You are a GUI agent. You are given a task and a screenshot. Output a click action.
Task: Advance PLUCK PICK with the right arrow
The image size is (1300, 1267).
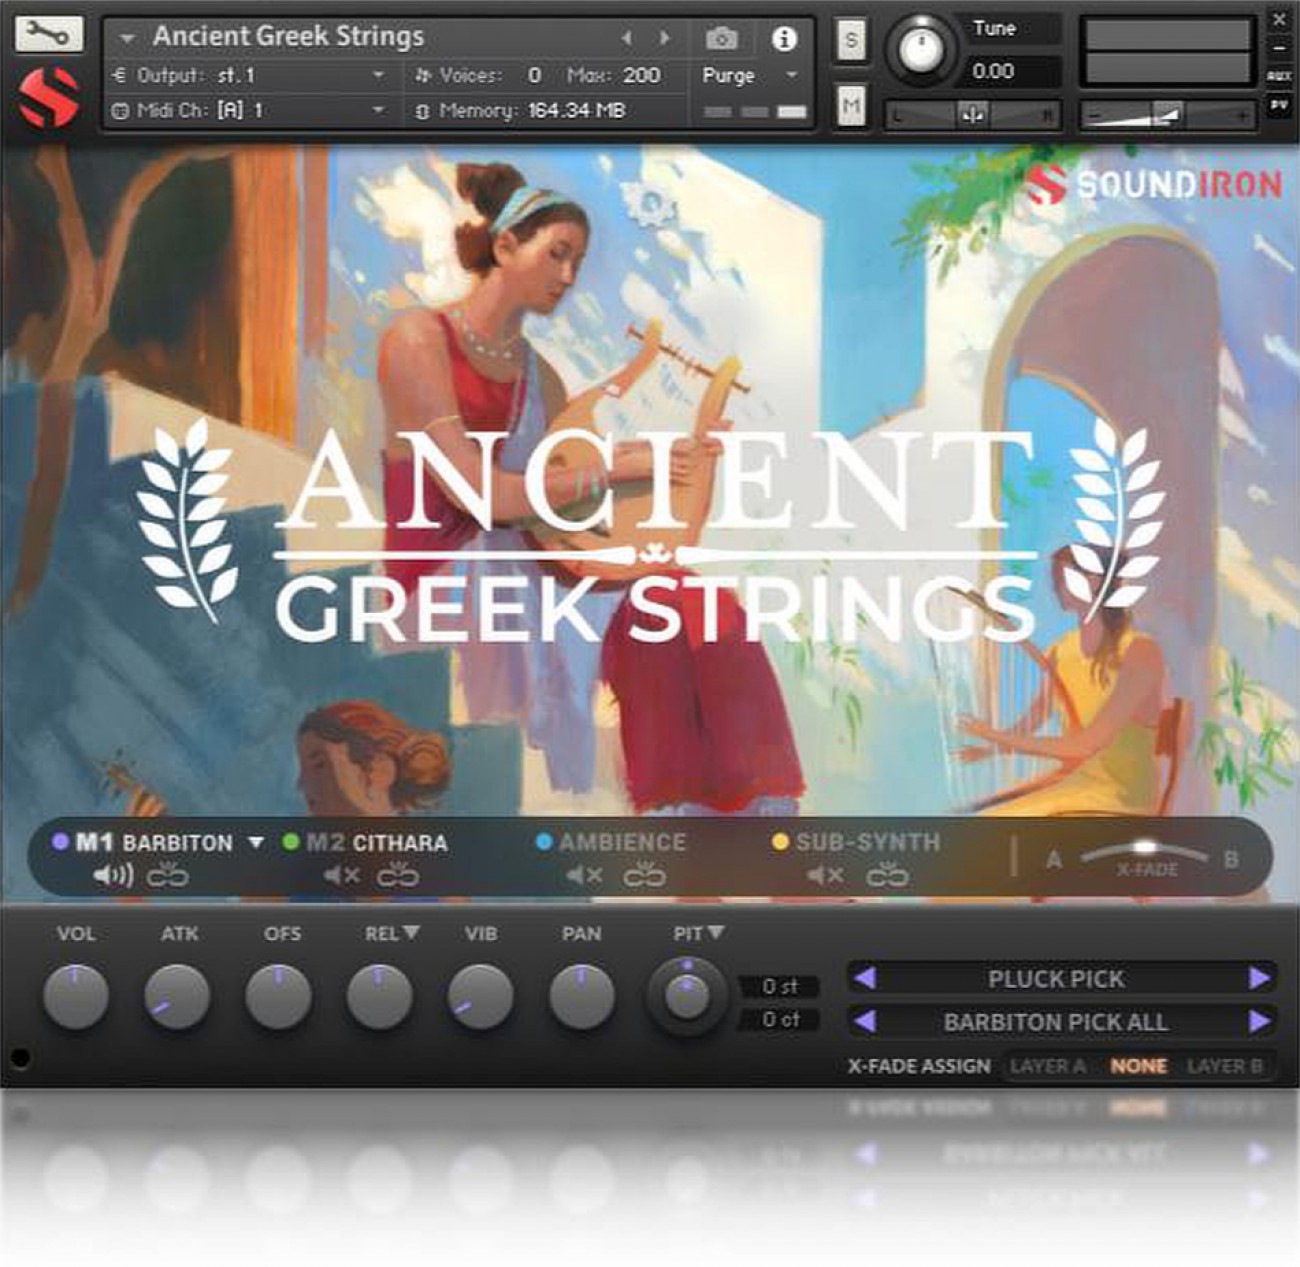click(1258, 979)
